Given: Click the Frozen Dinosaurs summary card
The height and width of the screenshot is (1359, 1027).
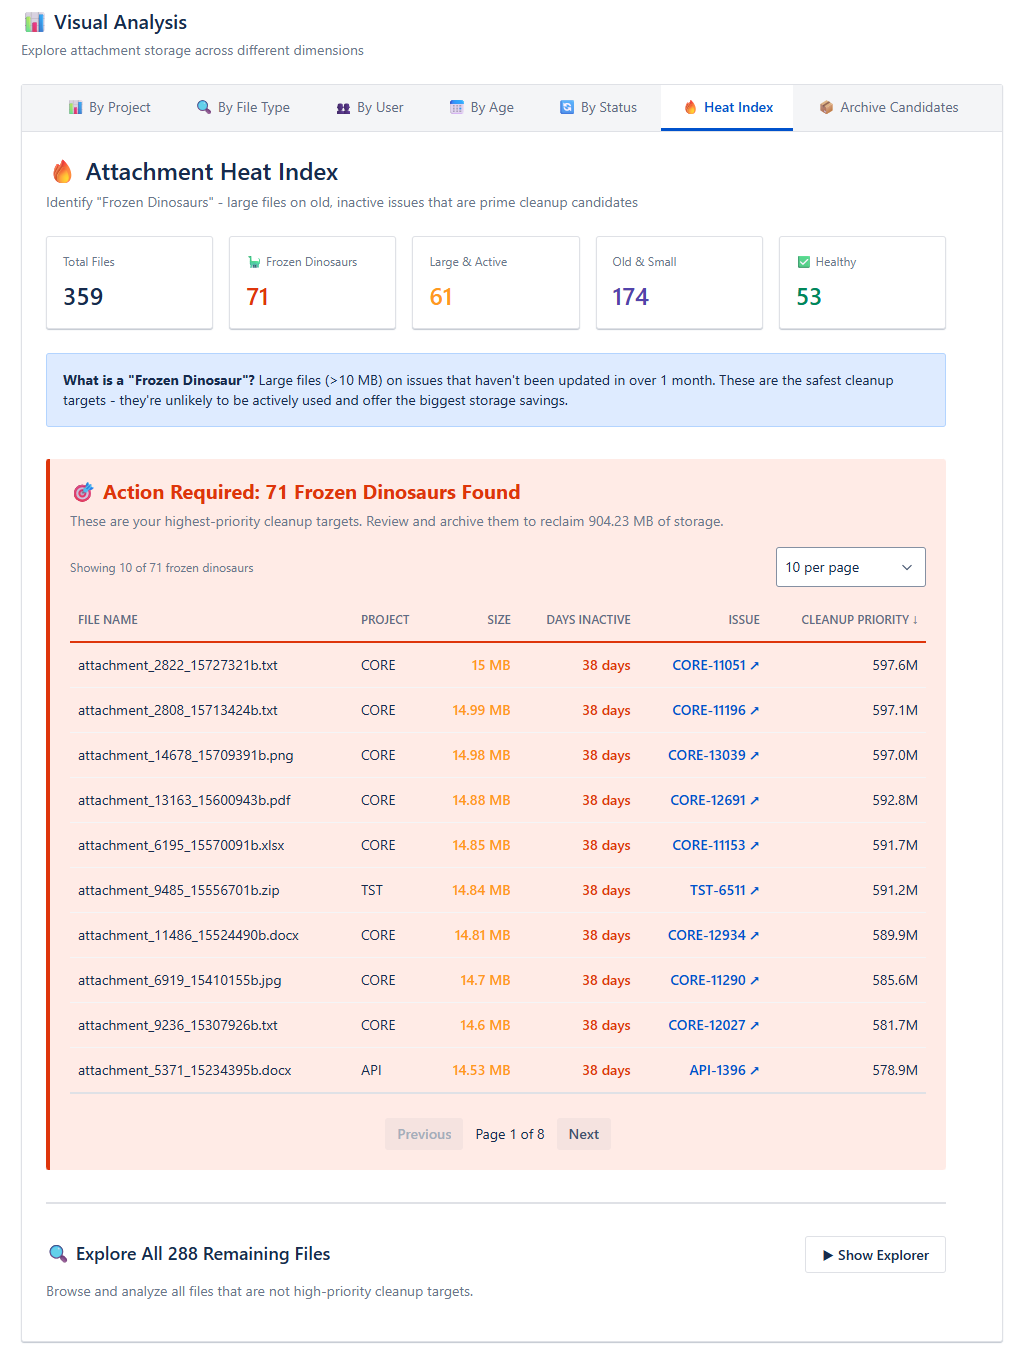Looking at the screenshot, I should pyautogui.click(x=312, y=282).
